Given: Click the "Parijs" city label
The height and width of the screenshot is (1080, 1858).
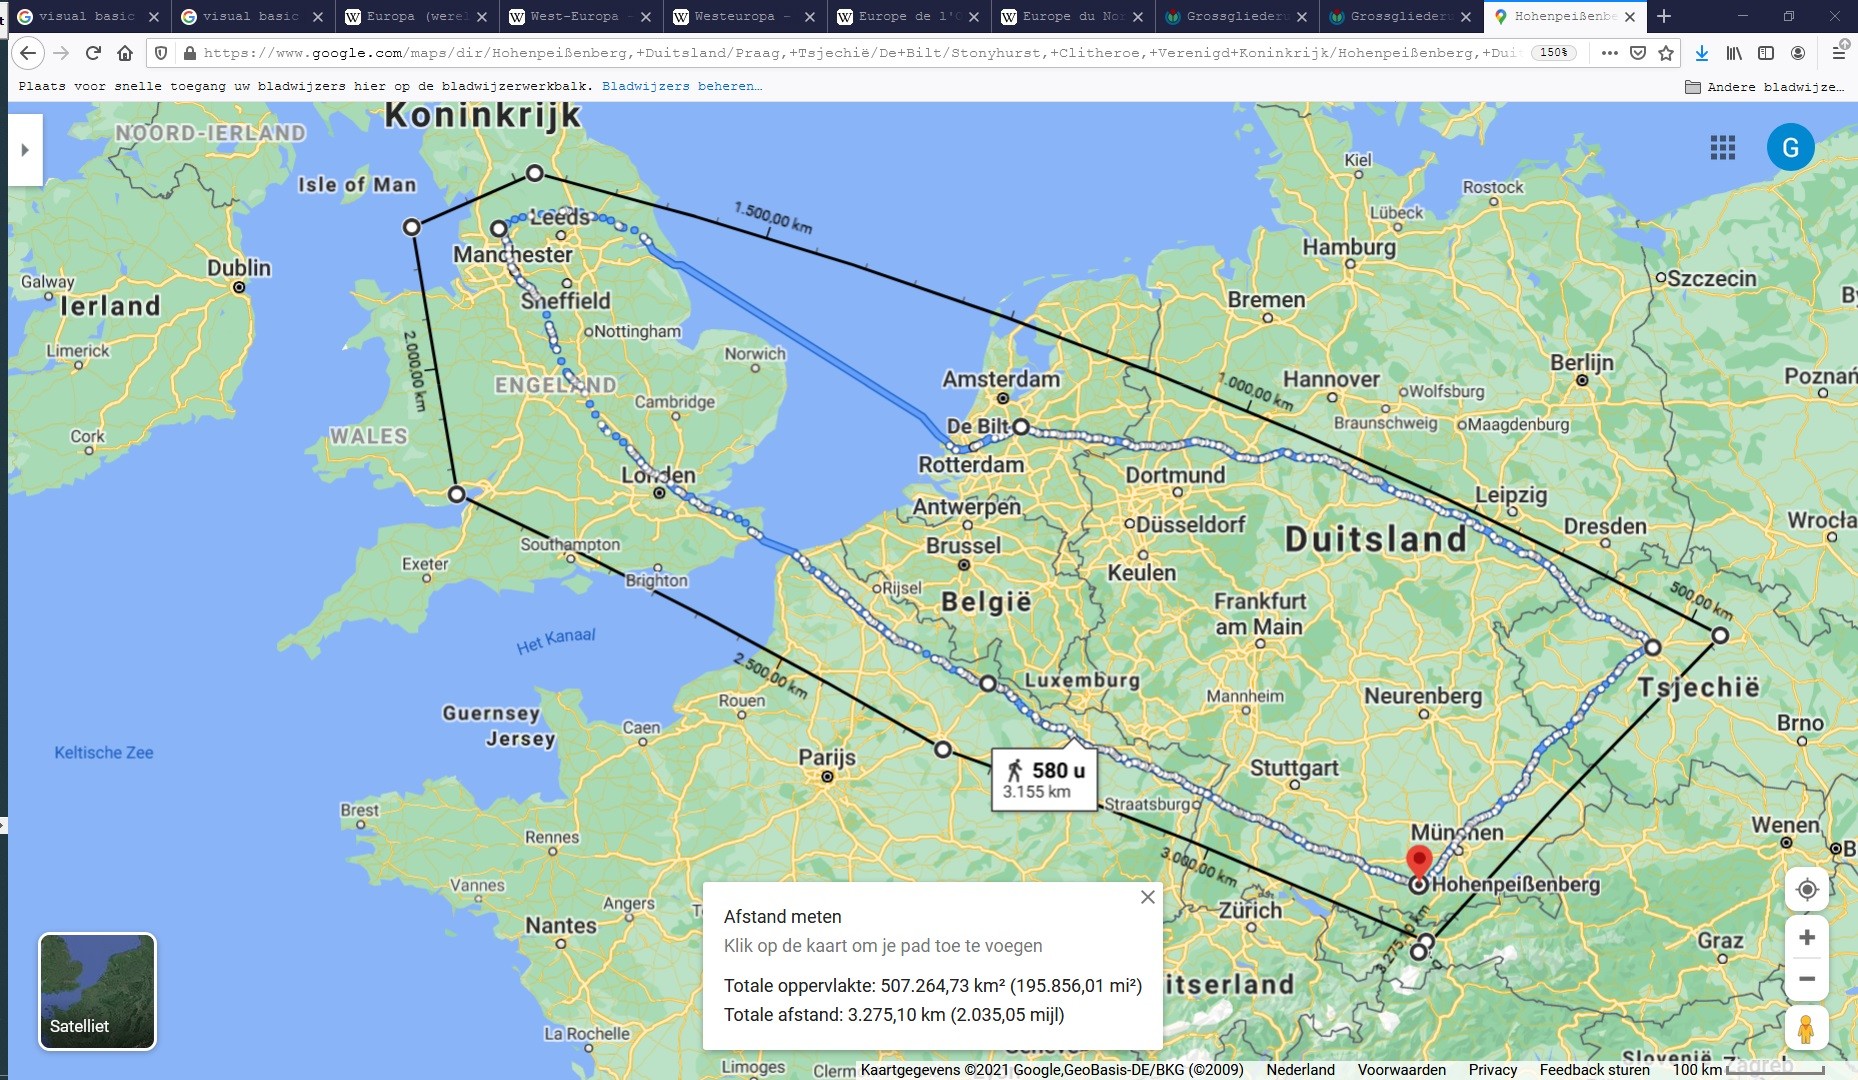Looking at the screenshot, I should click(x=827, y=757).
